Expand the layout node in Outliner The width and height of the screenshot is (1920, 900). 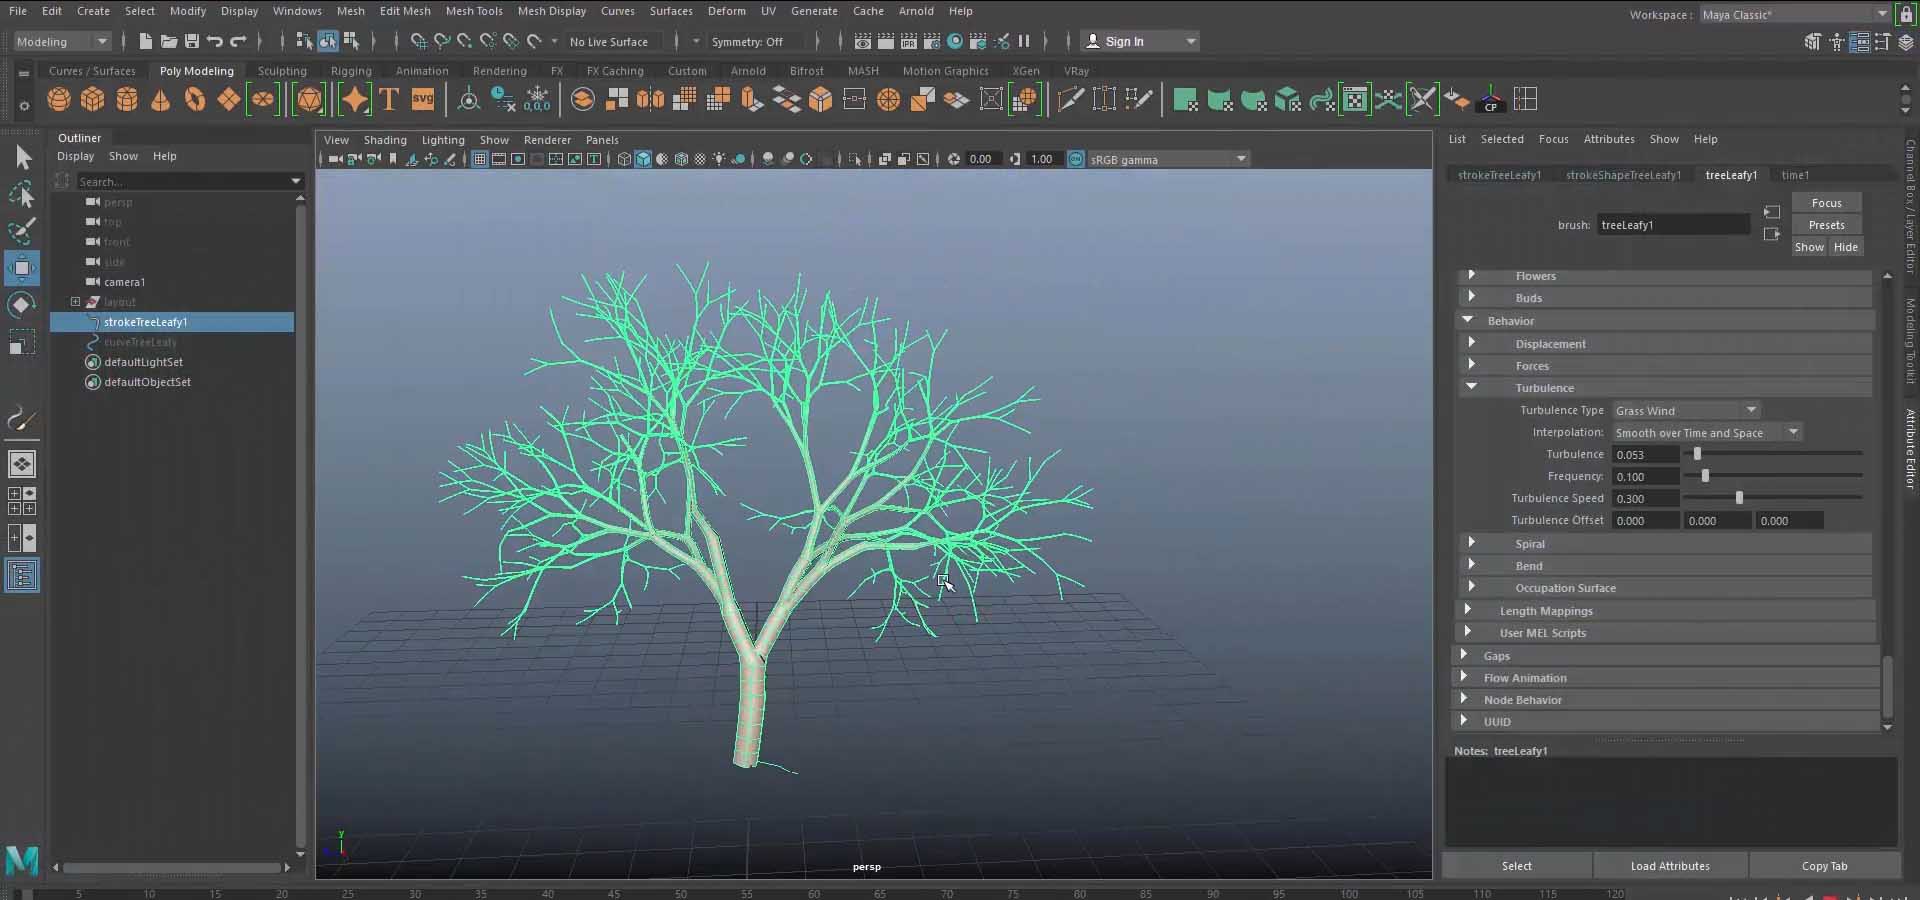pyautogui.click(x=75, y=302)
